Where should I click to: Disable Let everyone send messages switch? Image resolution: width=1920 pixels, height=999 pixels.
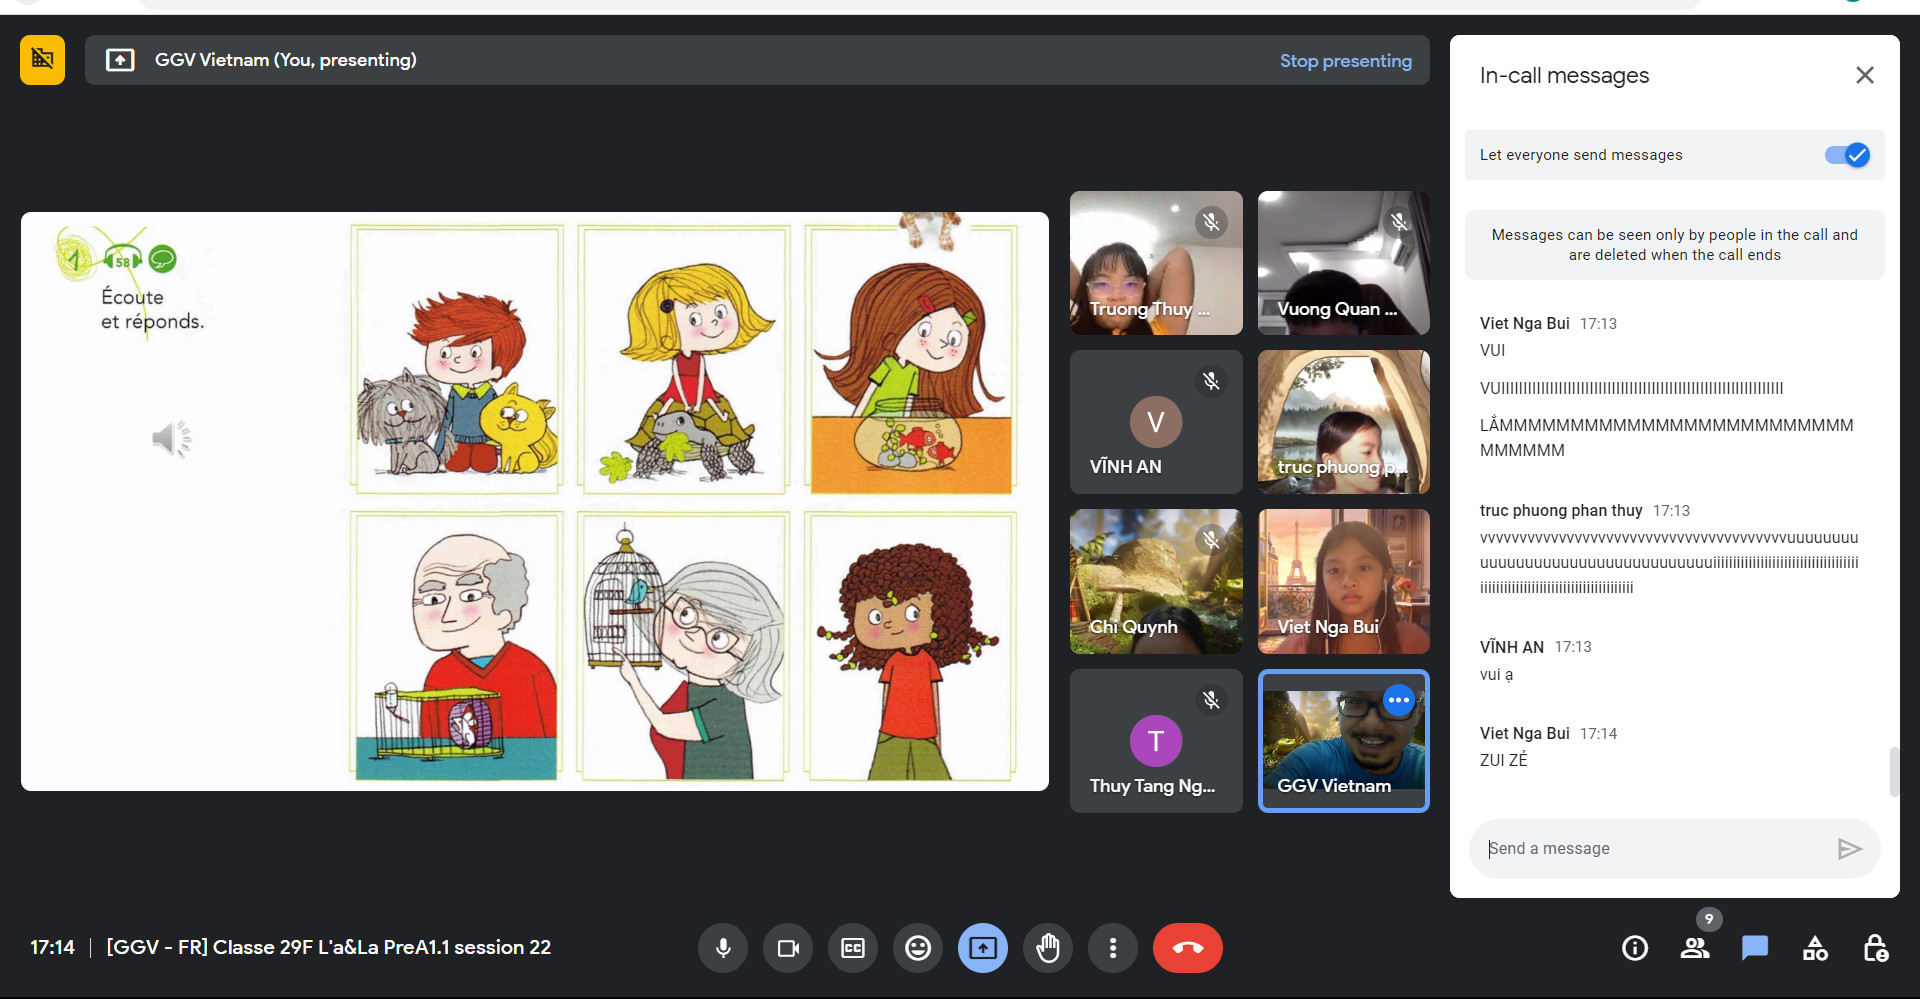pyautogui.click(x=1846, y=155)
